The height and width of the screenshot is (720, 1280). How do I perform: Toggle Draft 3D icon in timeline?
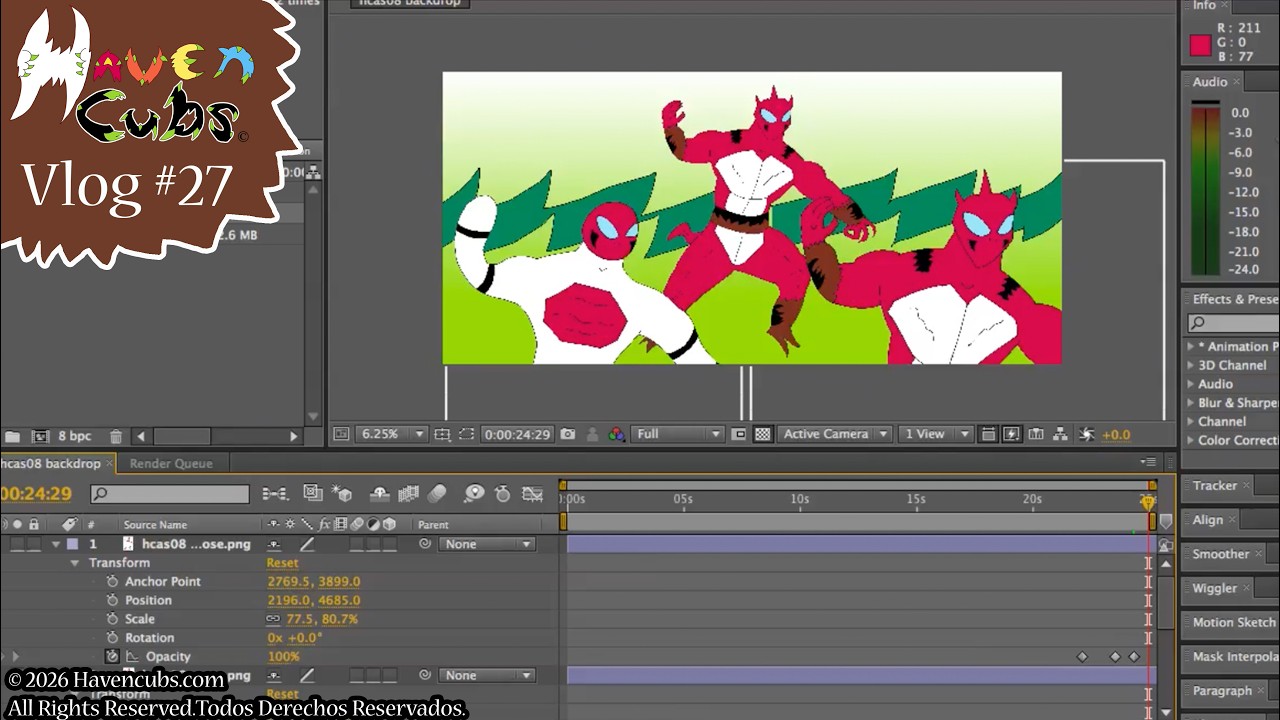342,494
